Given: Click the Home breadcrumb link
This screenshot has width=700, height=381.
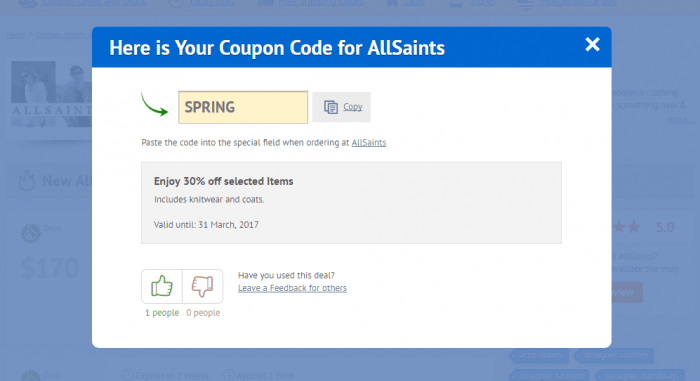Looking at the screenshot, I should coord(16,34).
